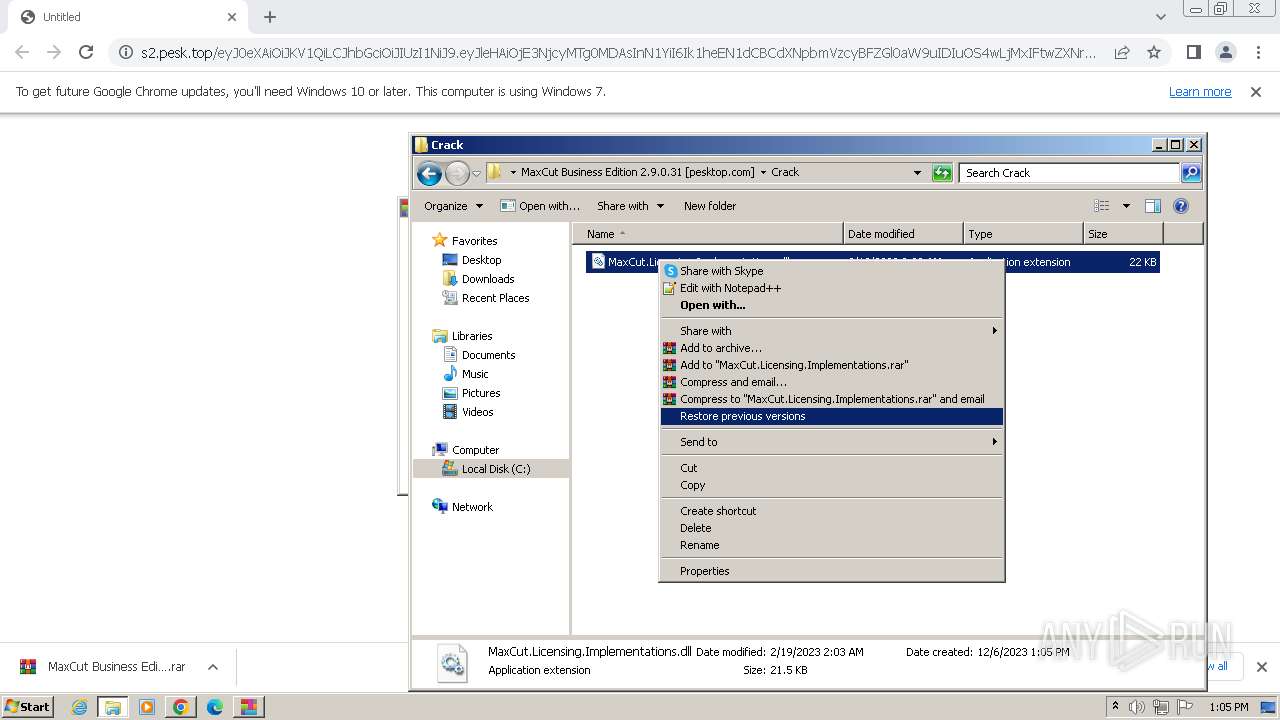The image size is (1280, 720).
Task: Select Open with... in context menu
Action: (832, 305)
